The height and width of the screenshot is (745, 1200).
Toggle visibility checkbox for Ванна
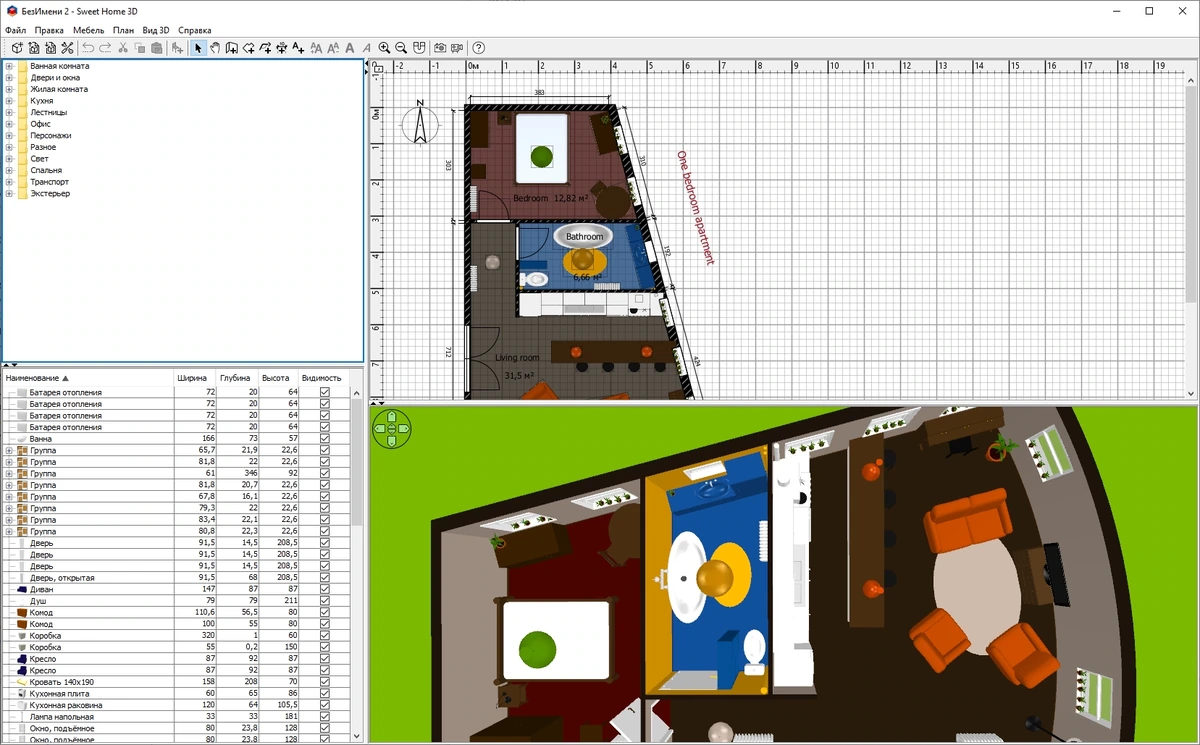point(325,439)
